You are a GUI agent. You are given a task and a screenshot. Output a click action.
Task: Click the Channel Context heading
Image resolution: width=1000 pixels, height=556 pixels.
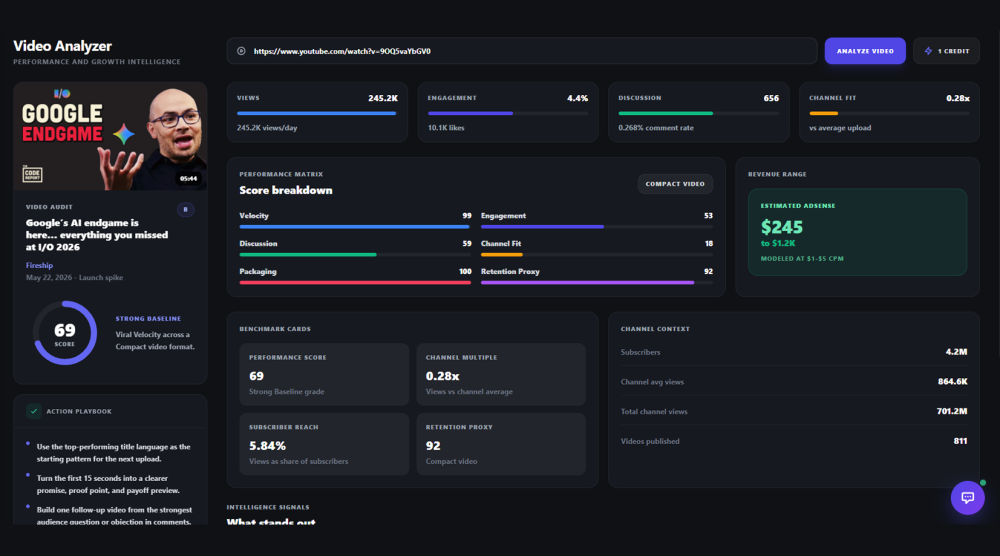(x=655, y=329)
